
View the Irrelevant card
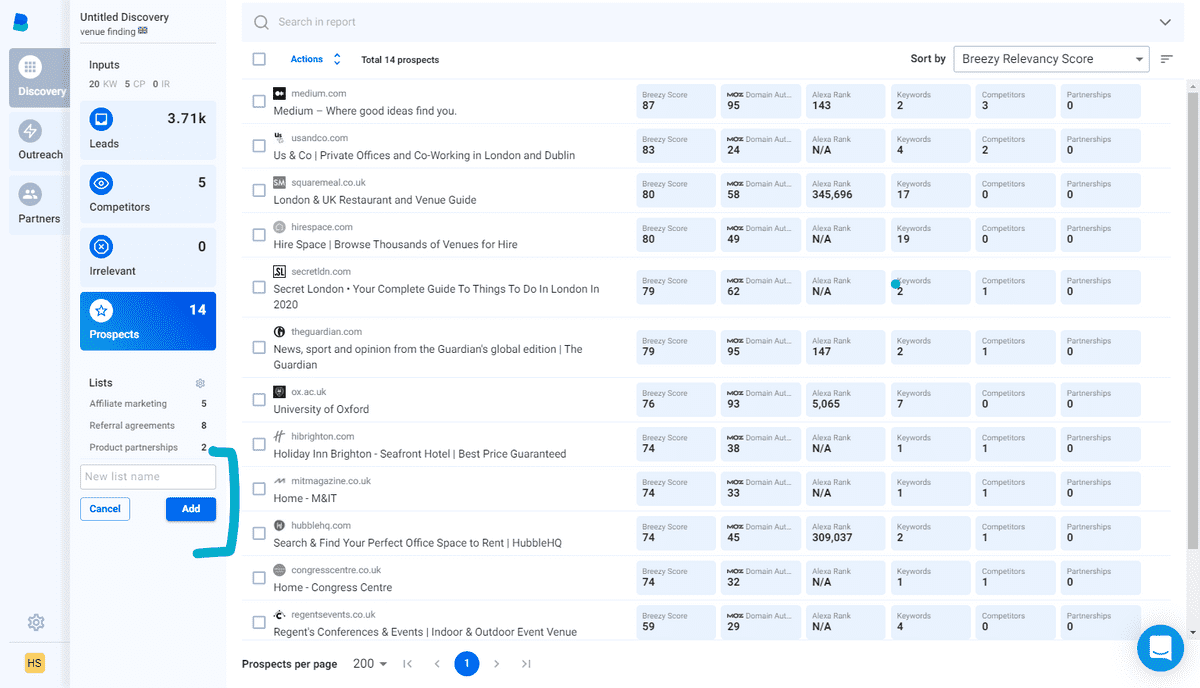point(148,258)
